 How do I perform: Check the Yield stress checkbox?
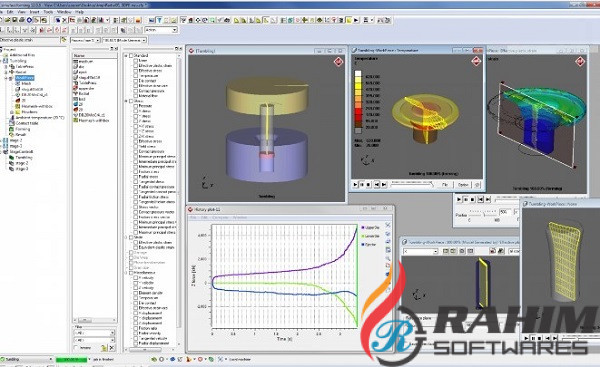135,146
